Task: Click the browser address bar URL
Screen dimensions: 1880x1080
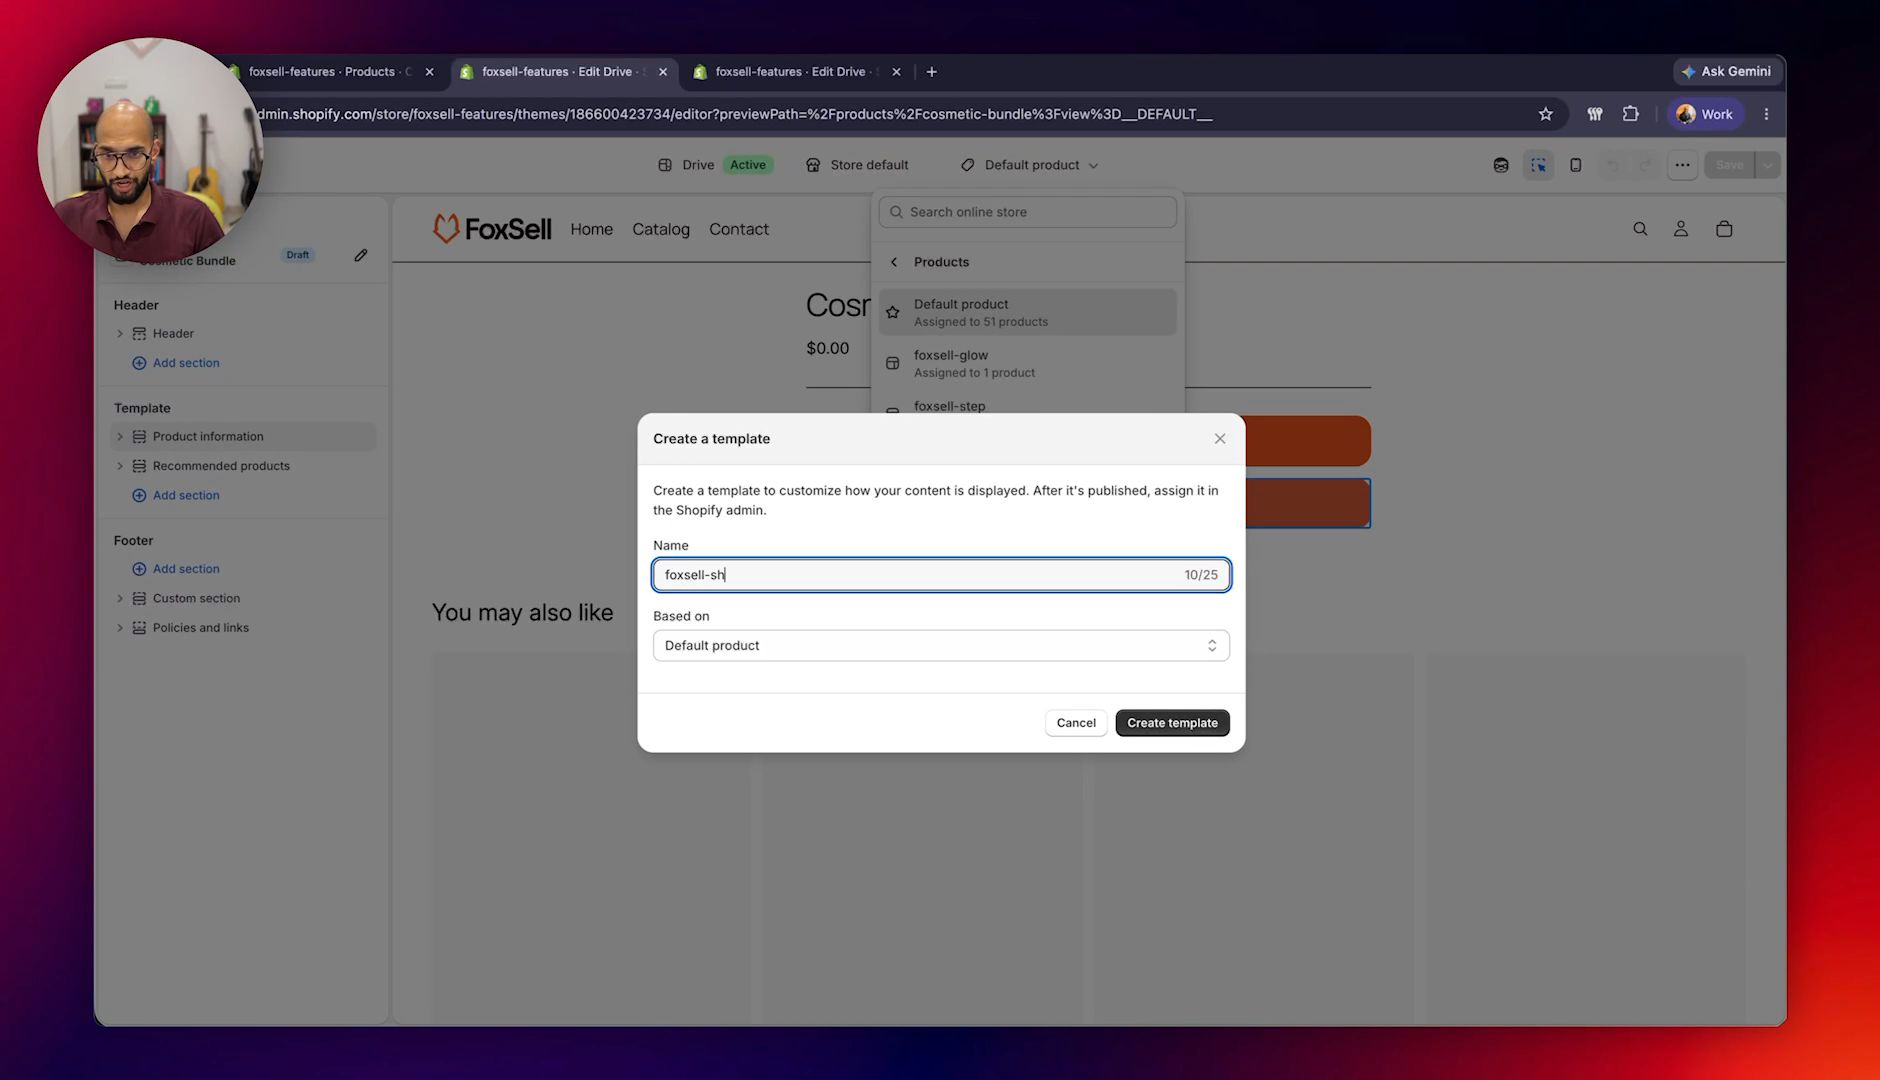Action: pyautogui.click(x=734, y=114)
